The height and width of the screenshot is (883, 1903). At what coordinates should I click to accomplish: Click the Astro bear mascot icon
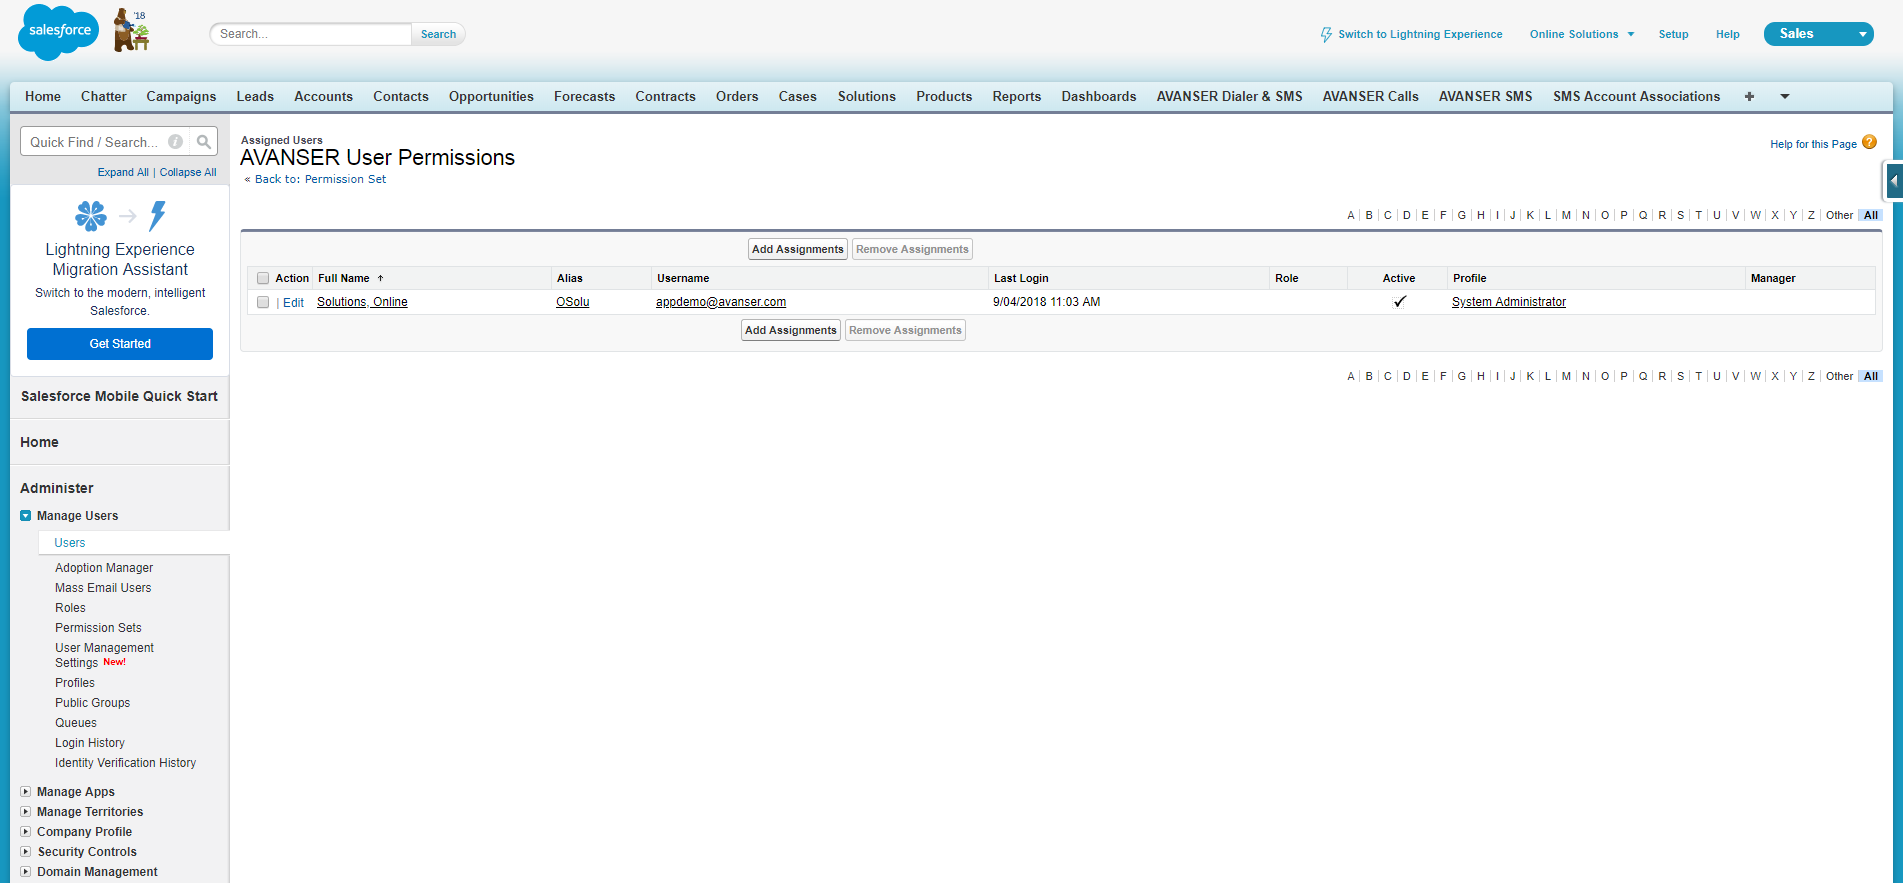(131, 30)
